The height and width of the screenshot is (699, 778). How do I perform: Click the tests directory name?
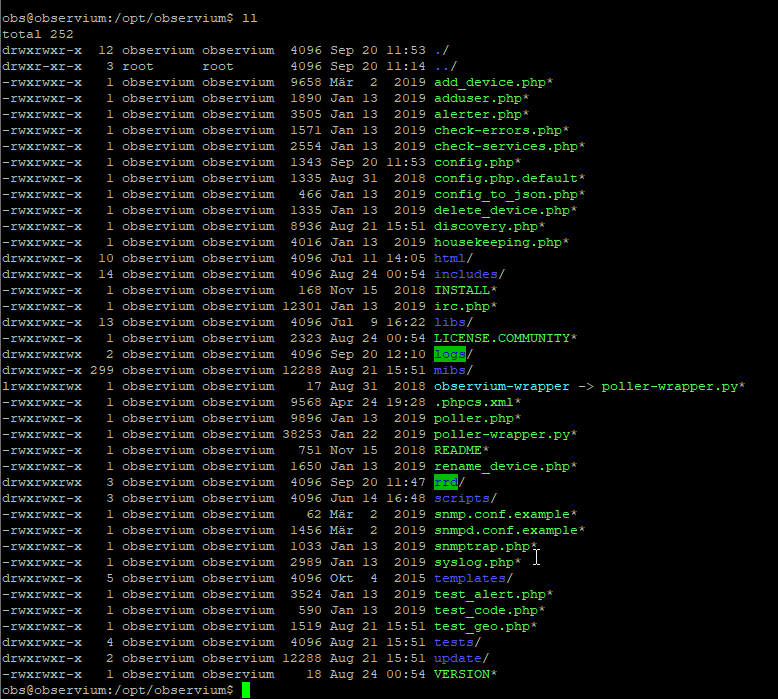tap(454, 642)
